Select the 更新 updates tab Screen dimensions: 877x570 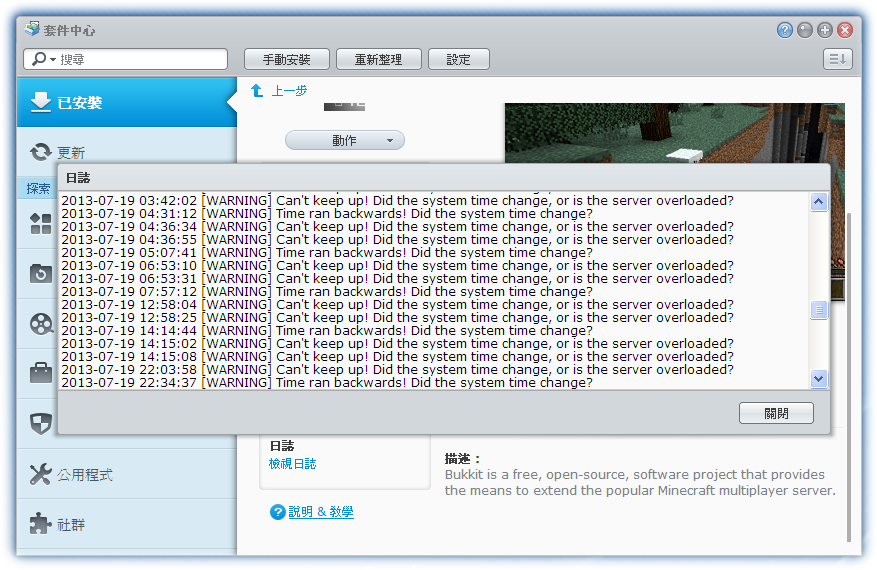coord(127,152)
